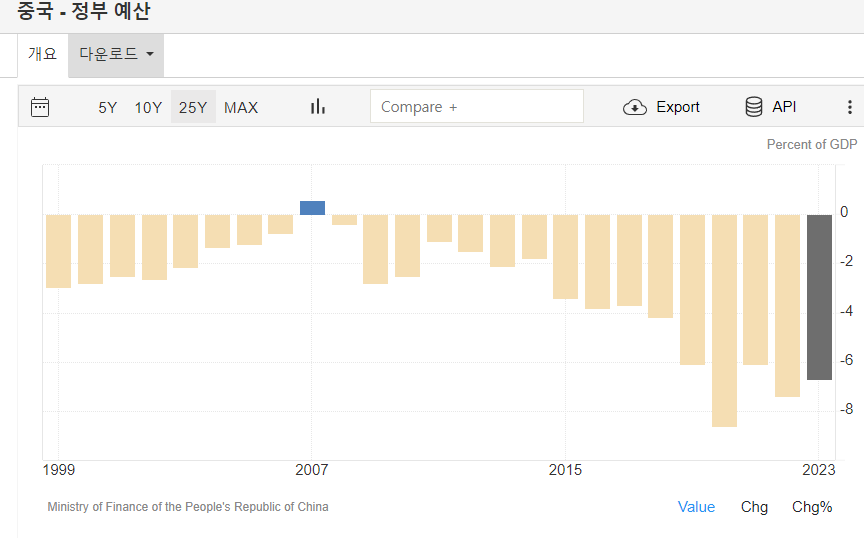Click the 1999 x-axis label
Viewport: 864px width, 538px height.
point(58,470)
